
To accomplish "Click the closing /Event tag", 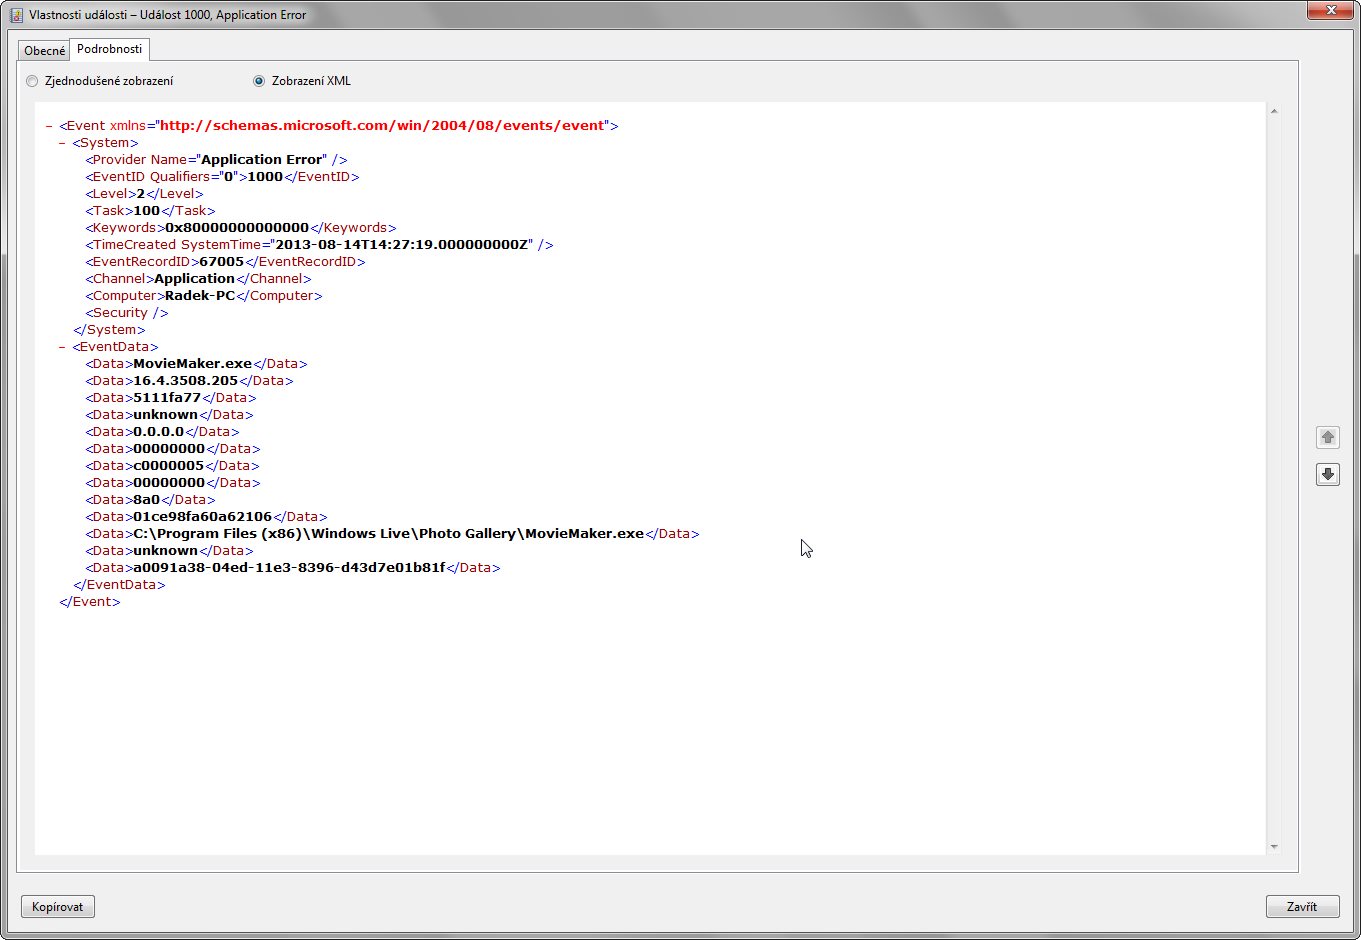I will 90,602.
